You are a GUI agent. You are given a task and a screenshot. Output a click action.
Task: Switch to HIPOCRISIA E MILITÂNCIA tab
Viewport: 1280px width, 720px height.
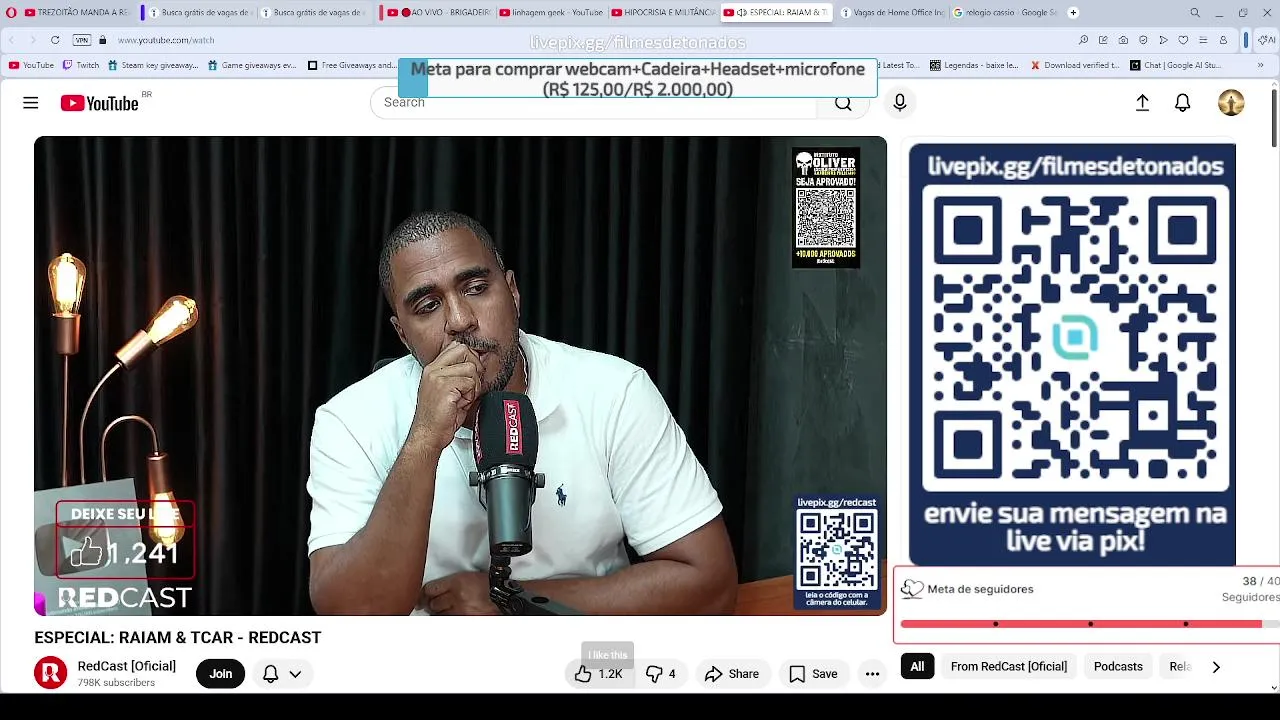(663, 13)
